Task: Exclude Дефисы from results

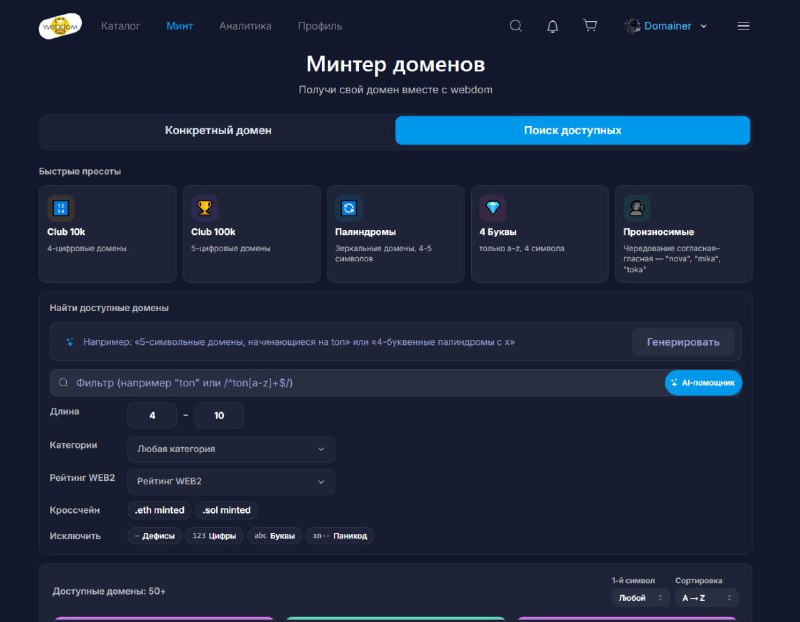Action: (154, 536)
